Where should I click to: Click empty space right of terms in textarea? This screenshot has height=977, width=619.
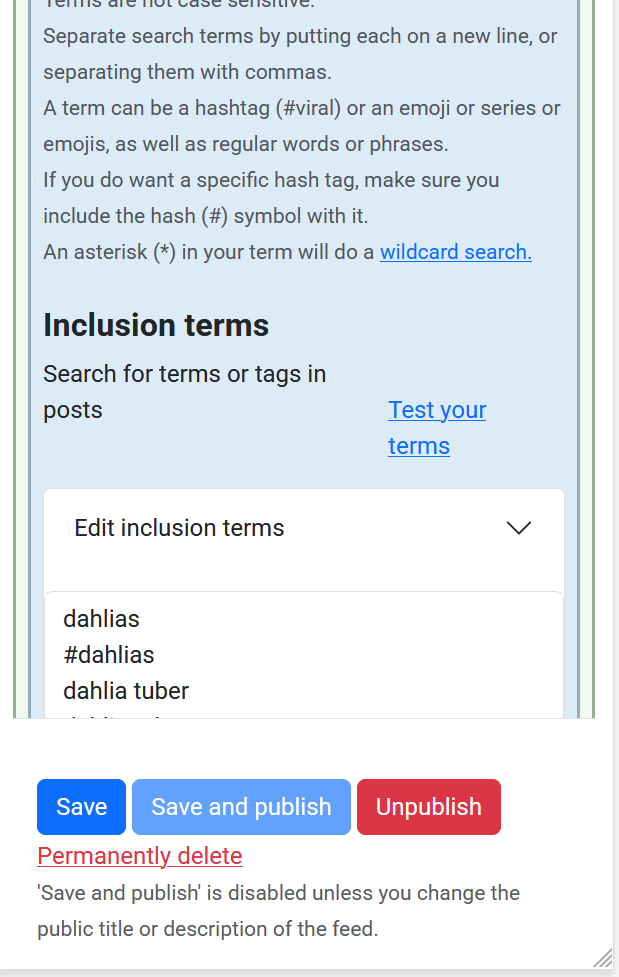pos(400,655)
